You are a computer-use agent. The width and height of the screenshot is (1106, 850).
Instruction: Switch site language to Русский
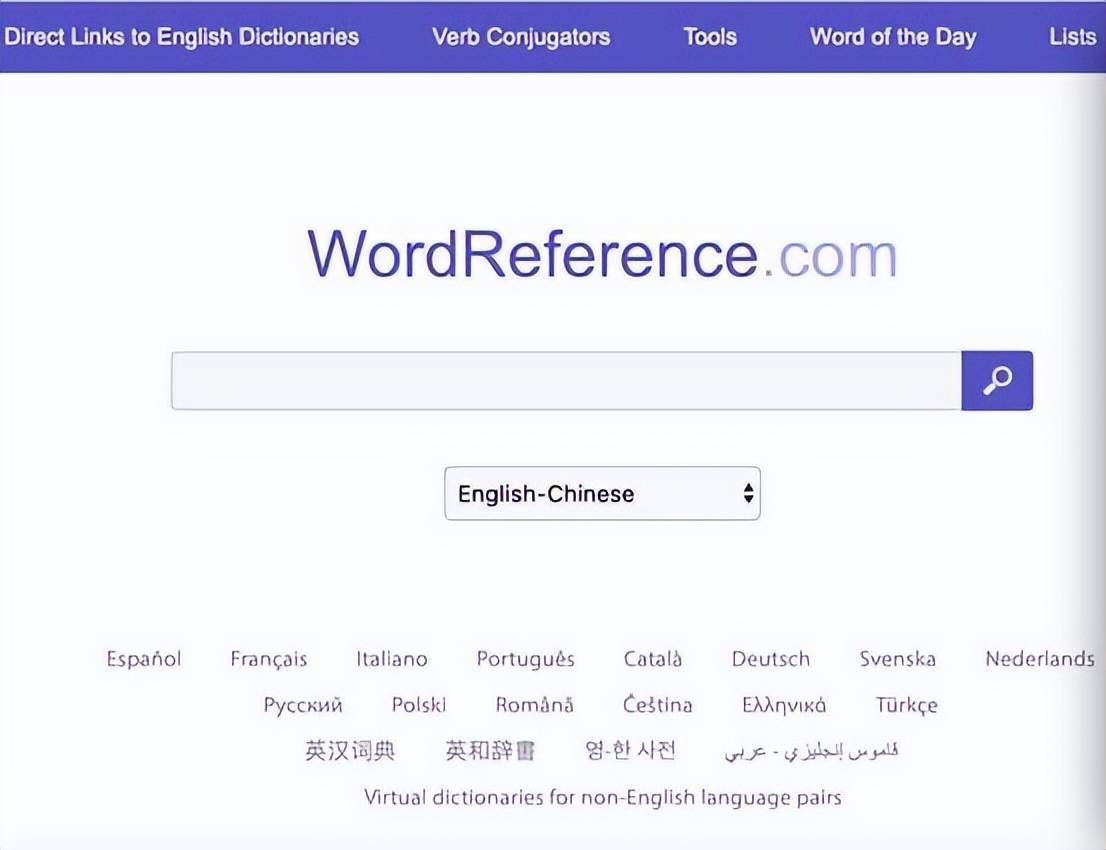point(303,705)
